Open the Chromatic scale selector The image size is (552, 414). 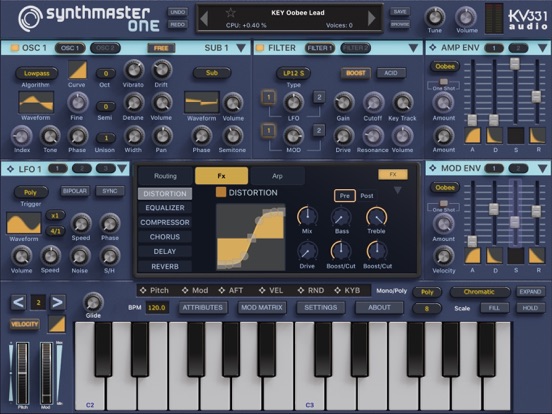479,292
